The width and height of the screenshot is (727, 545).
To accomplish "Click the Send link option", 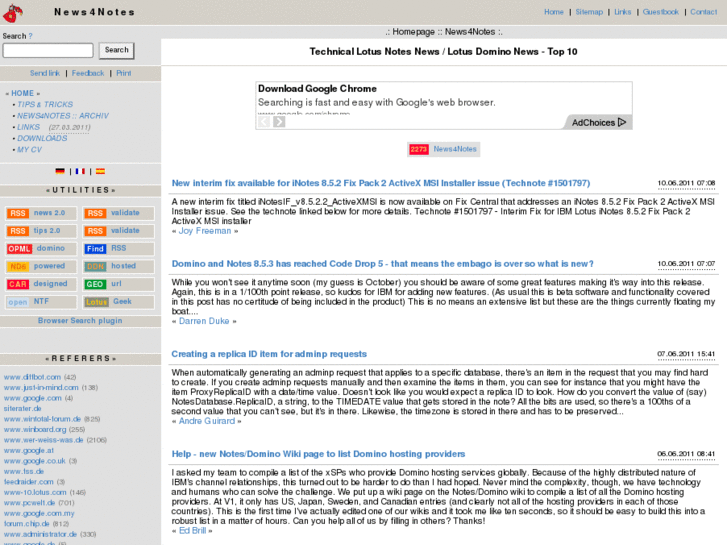I will click(x=45, y=73).
